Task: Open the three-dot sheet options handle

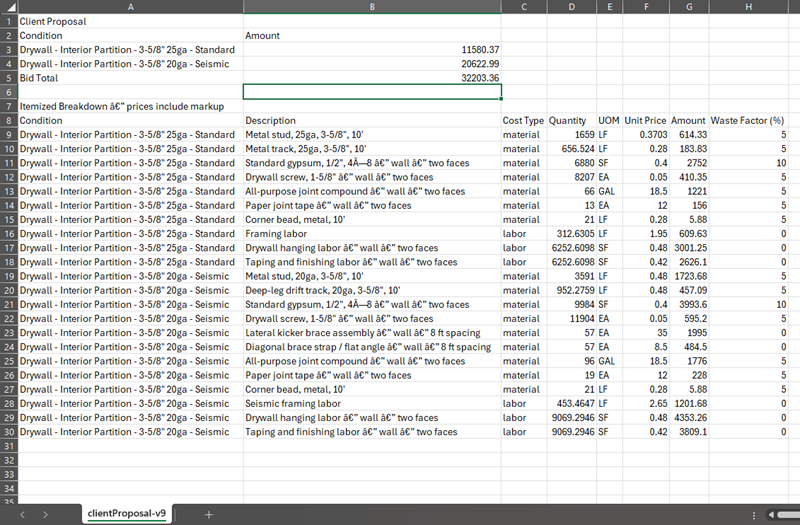Action: 754,515
